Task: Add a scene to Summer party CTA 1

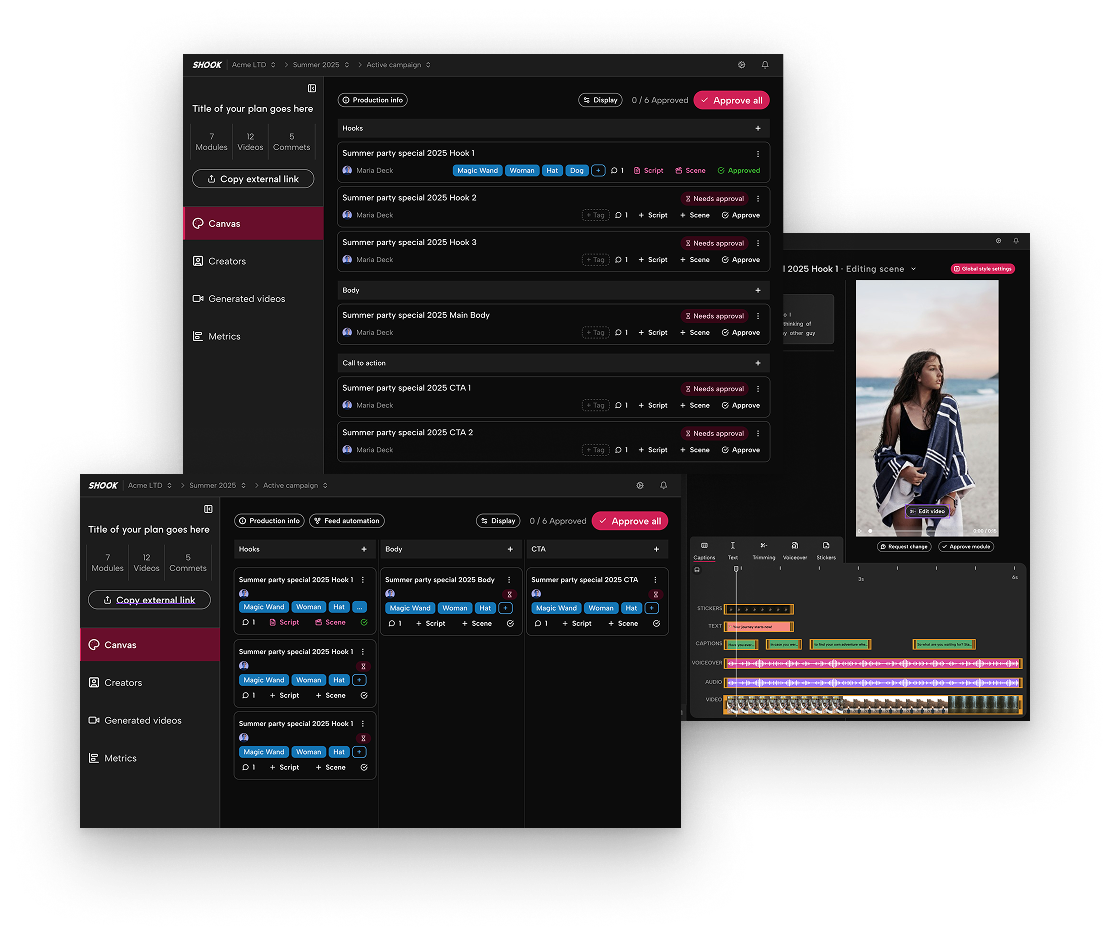Action: 695,405
